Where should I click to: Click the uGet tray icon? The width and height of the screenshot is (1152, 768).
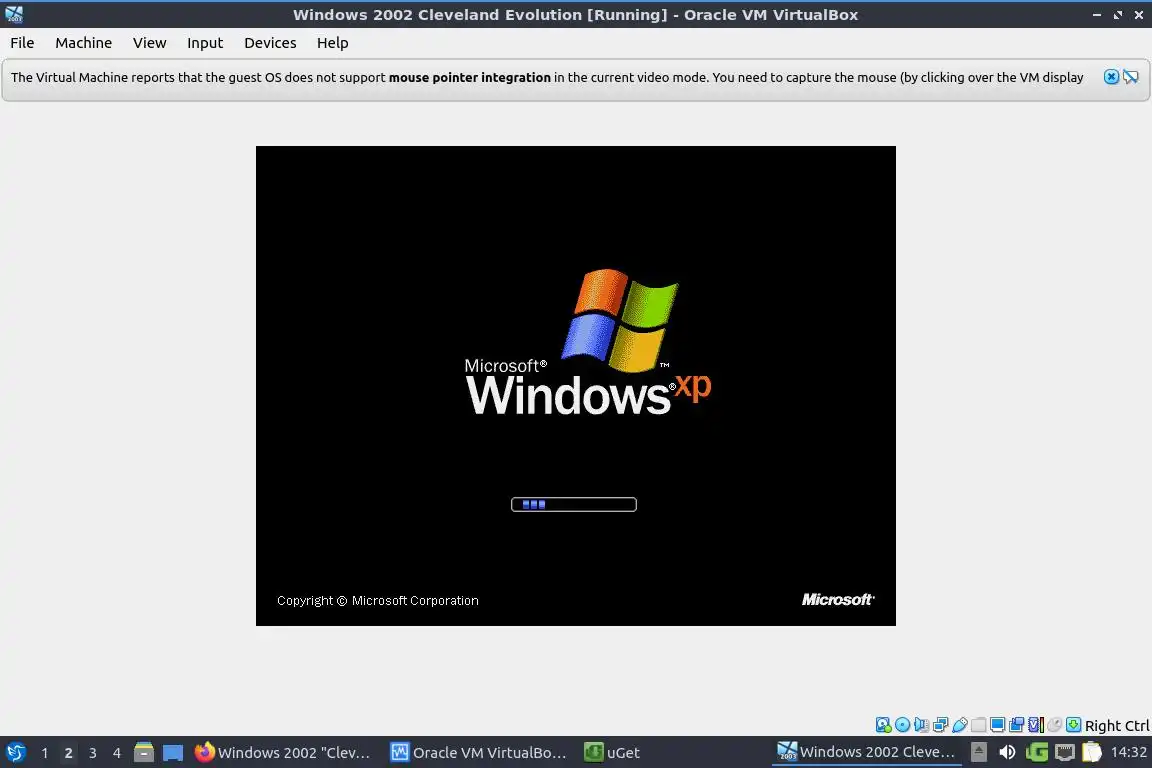coord(1037,752)
